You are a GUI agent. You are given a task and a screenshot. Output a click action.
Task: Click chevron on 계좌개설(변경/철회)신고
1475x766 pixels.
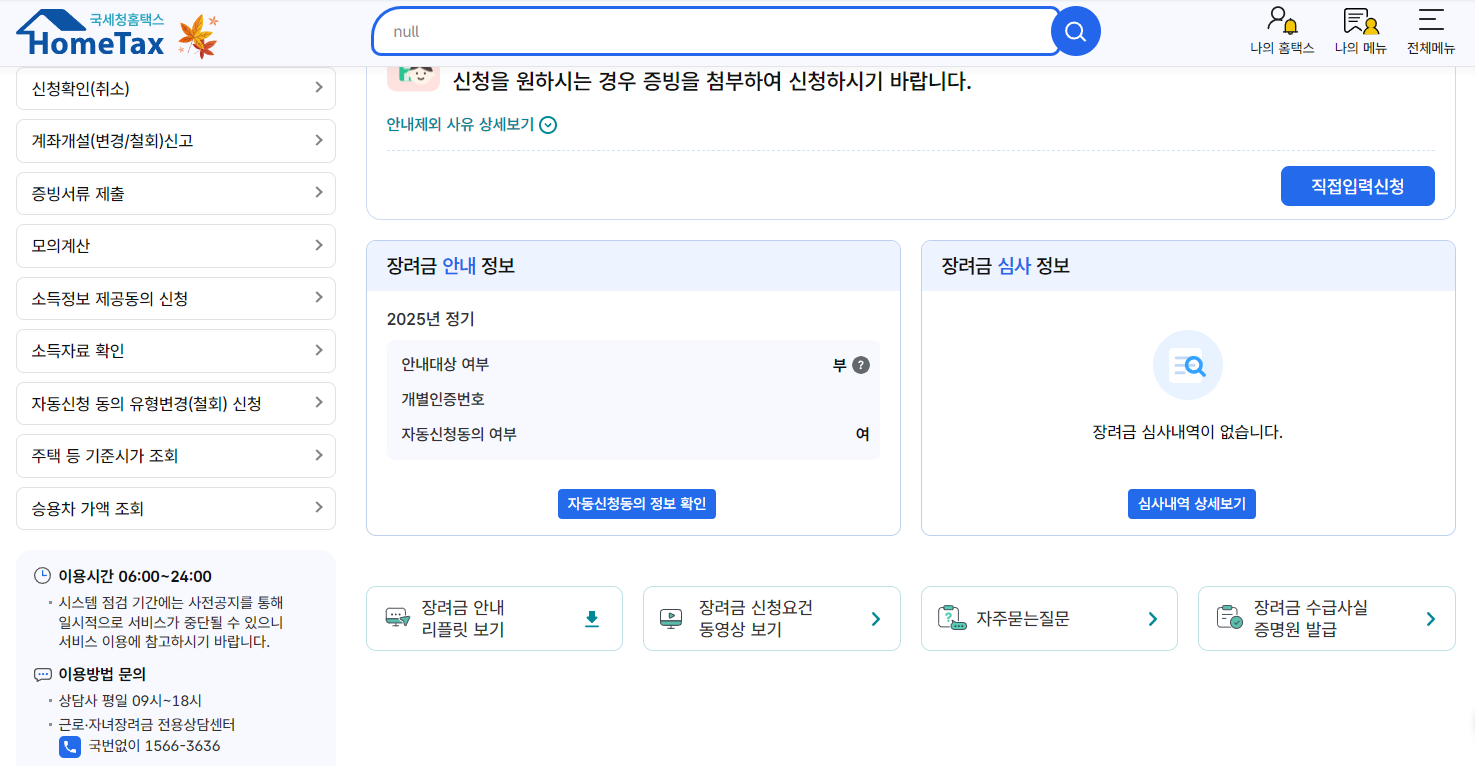[x=318, y=140]
